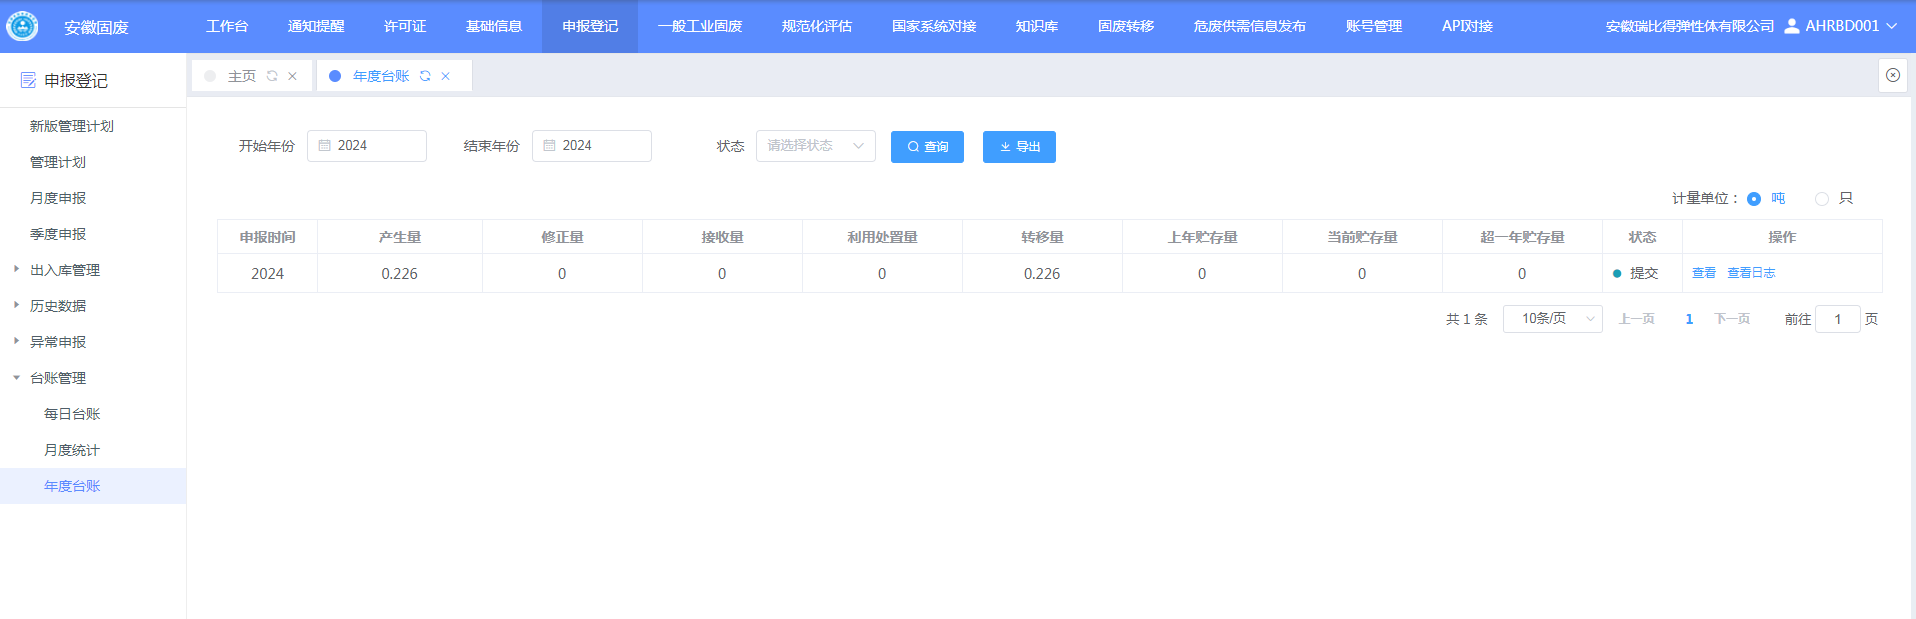Select 吨 as the measurement unit

point(1754,199)
